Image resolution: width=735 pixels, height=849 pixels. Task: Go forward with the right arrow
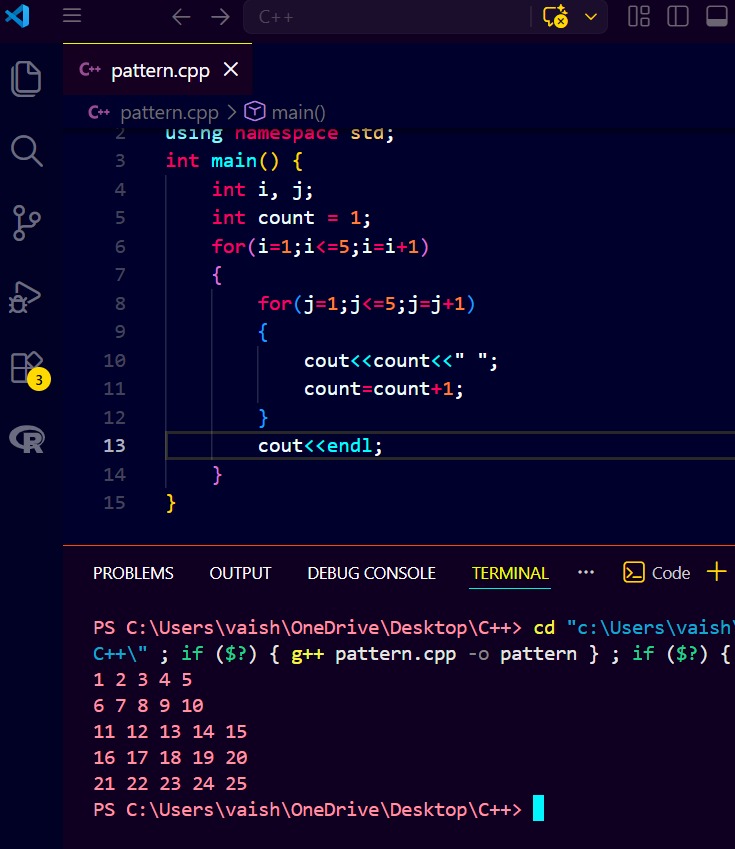220,17
